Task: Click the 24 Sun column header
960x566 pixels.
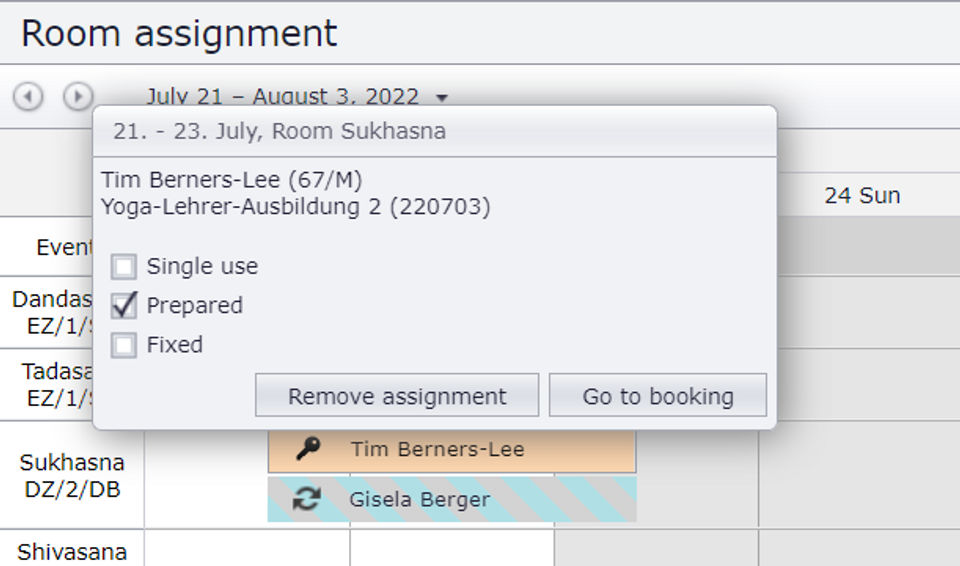Action: pyautogui.click(x=862, y=196)
